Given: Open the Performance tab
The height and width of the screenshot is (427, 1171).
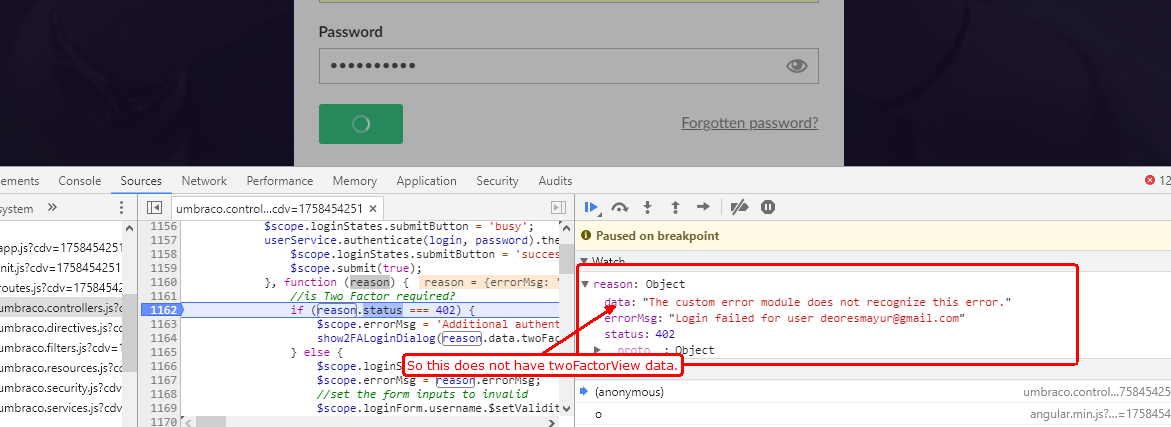Looking at the screenshot, I should [280, 181].
